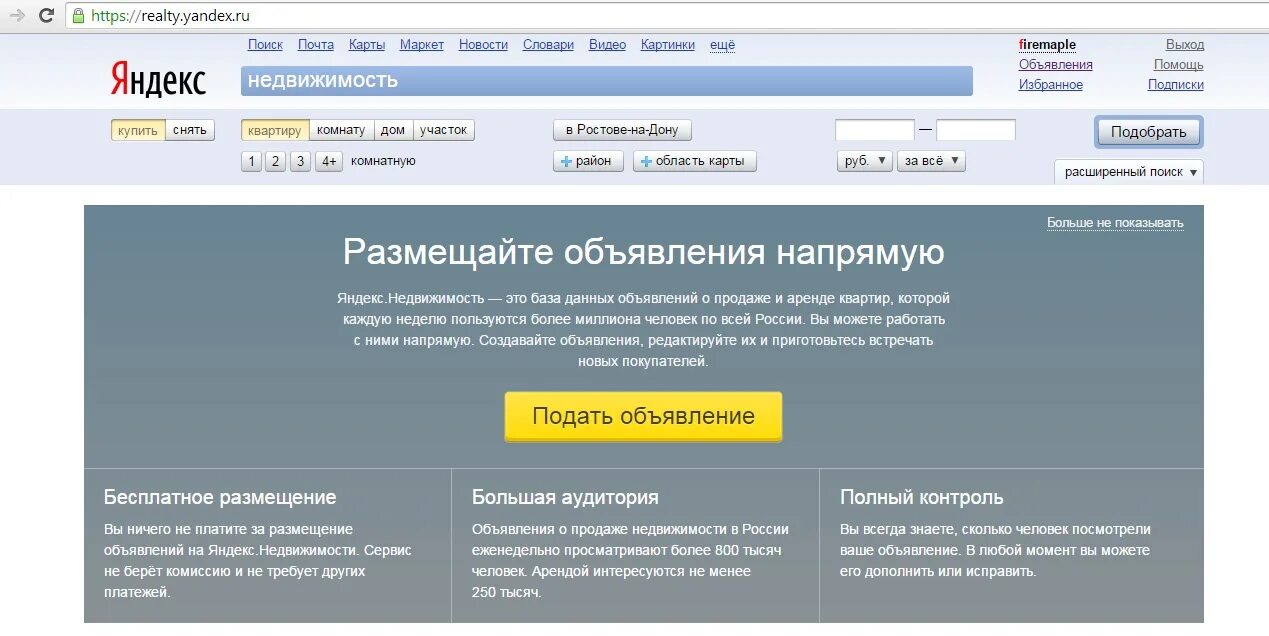The width and height of the screenshot is (1269, 636).
Task: Select the купить toggle
Action: 138,130
